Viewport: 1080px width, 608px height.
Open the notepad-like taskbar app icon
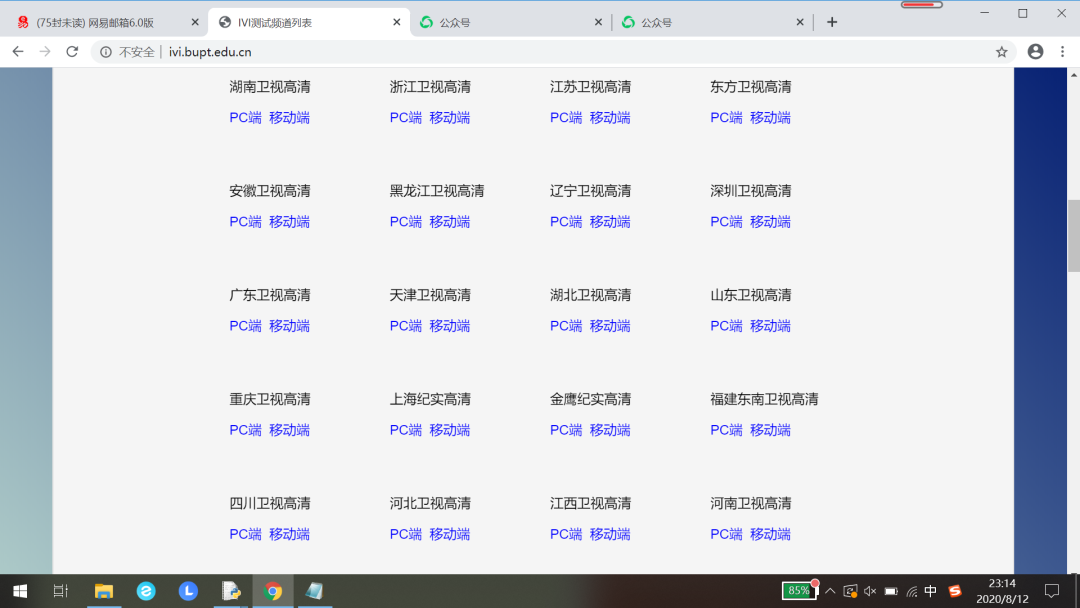coord(315,591)
